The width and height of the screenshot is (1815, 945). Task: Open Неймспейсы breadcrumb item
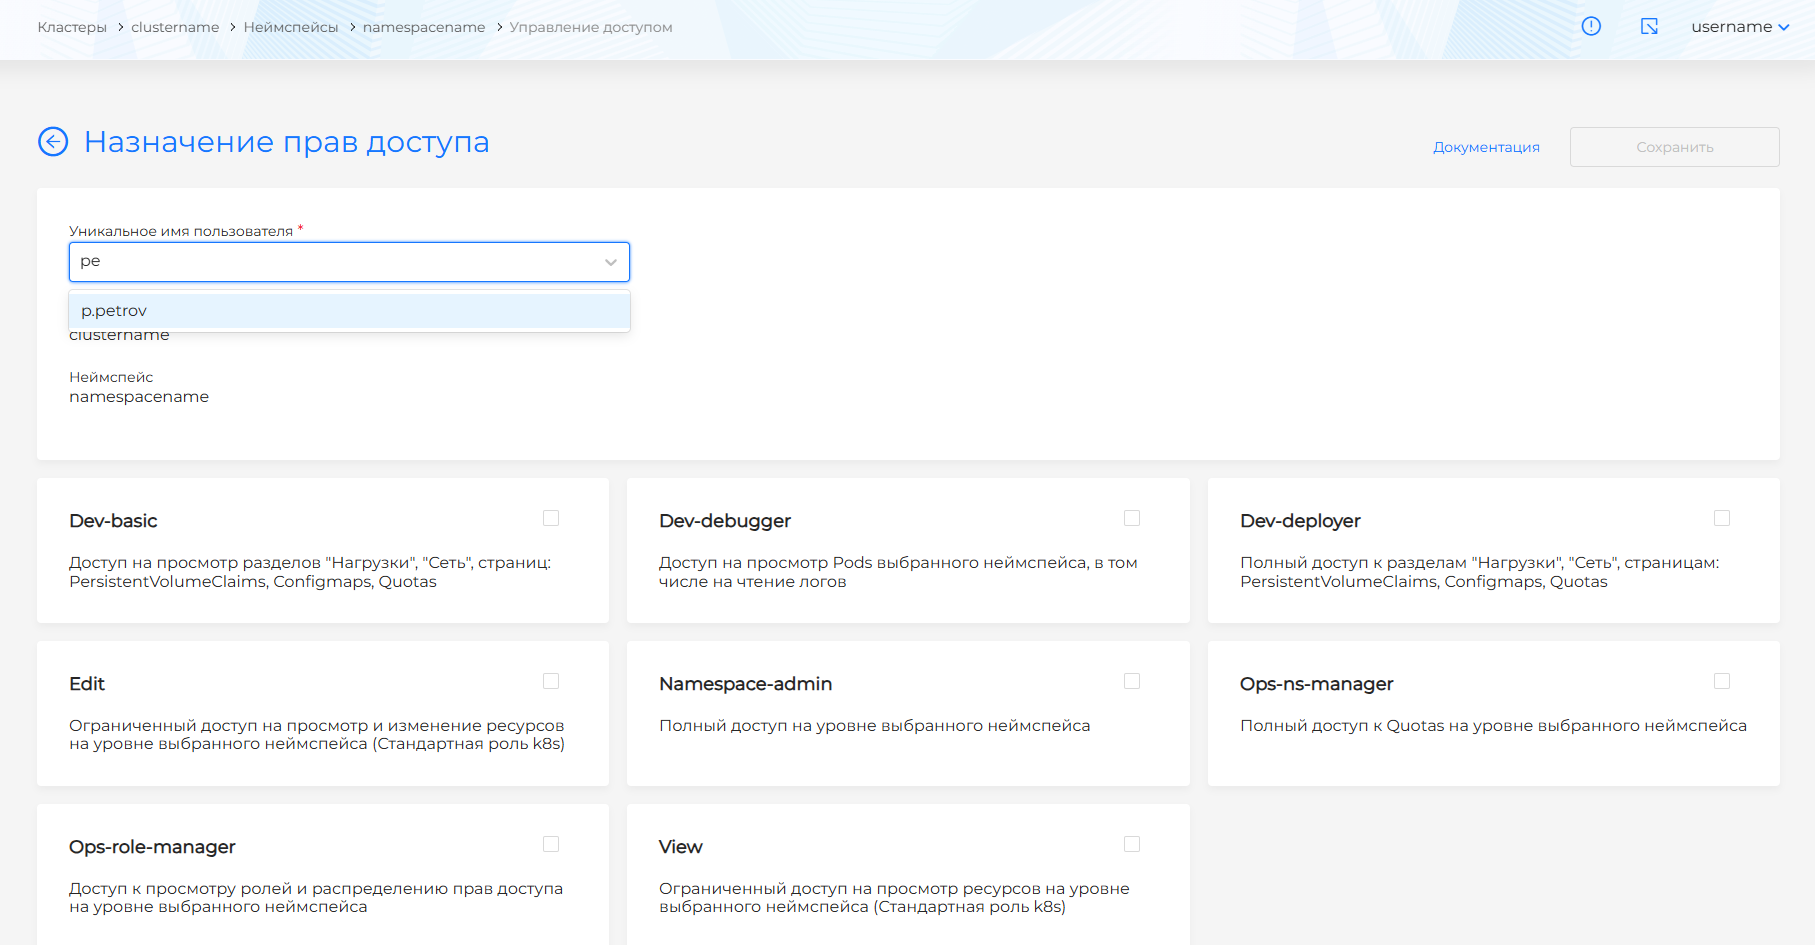pyautogui.click(x=291, y=27)
